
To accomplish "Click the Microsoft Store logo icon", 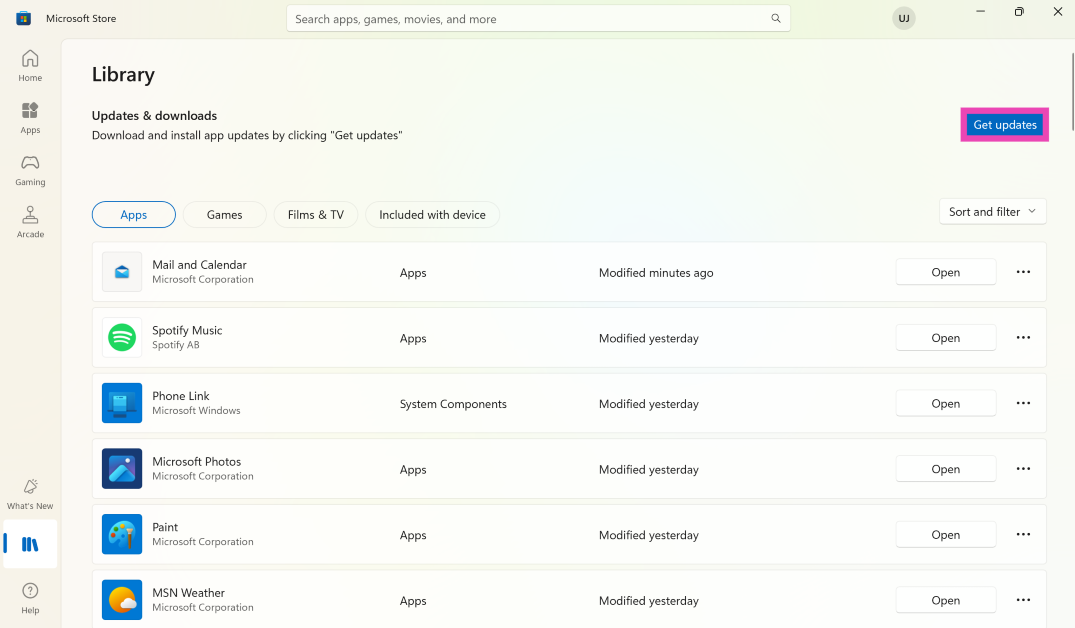I will point(23,19).
